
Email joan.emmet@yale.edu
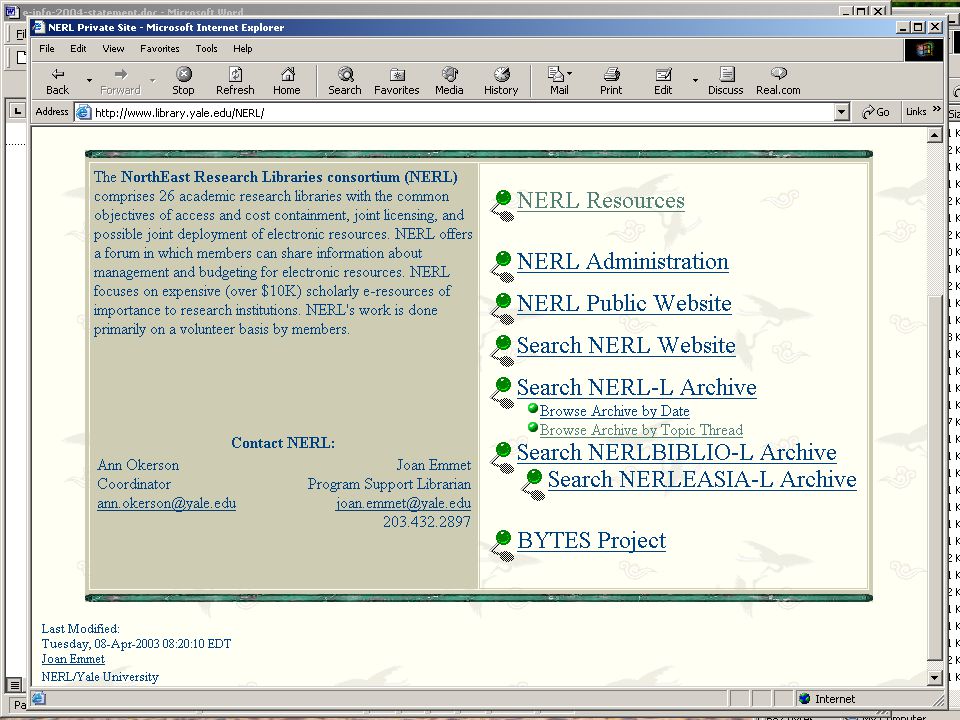coord(403,503)
